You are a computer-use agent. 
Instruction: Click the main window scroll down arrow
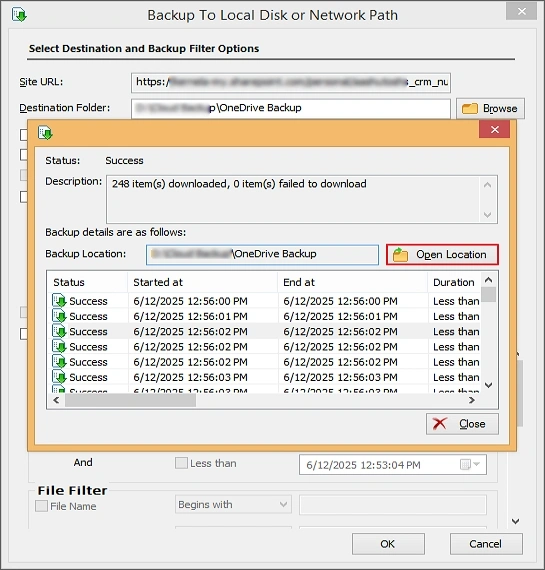point(516,521)
